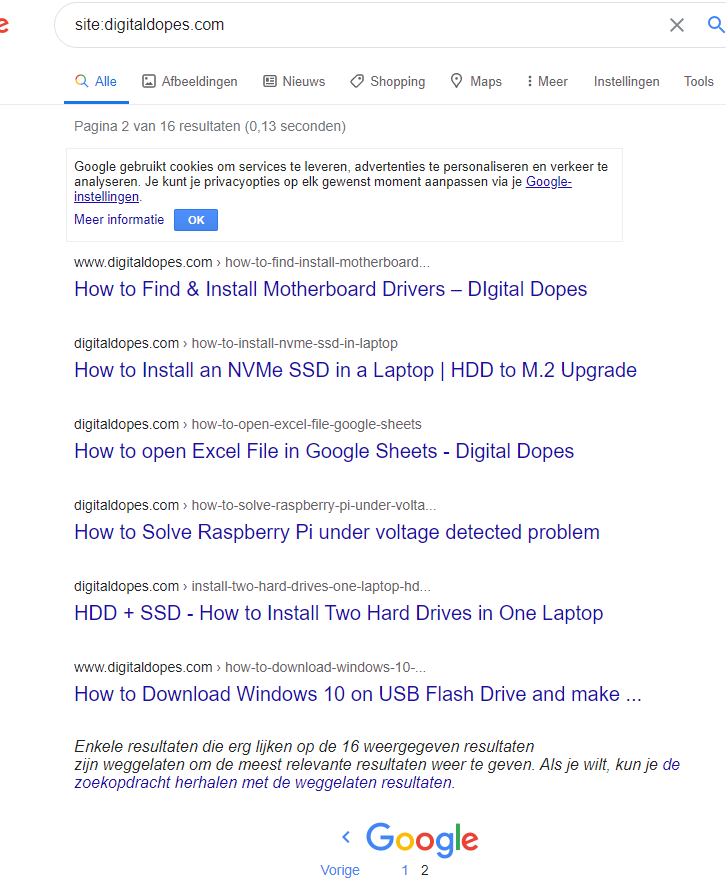Repeat the search with omitted results link

click(x=263, y=782)
